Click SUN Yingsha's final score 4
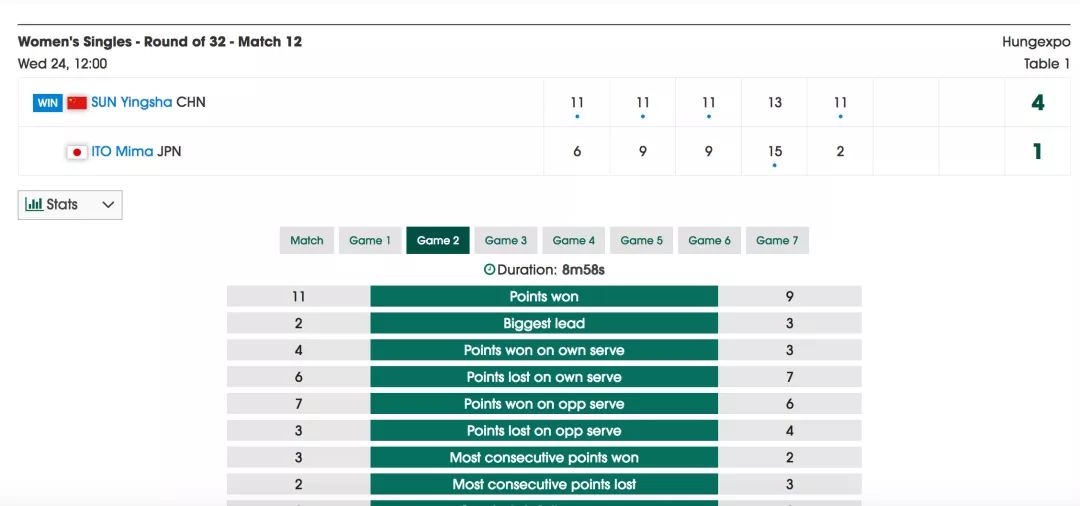The width and height of the screenshot is (1080, 506). click(x=1037, y=103)
